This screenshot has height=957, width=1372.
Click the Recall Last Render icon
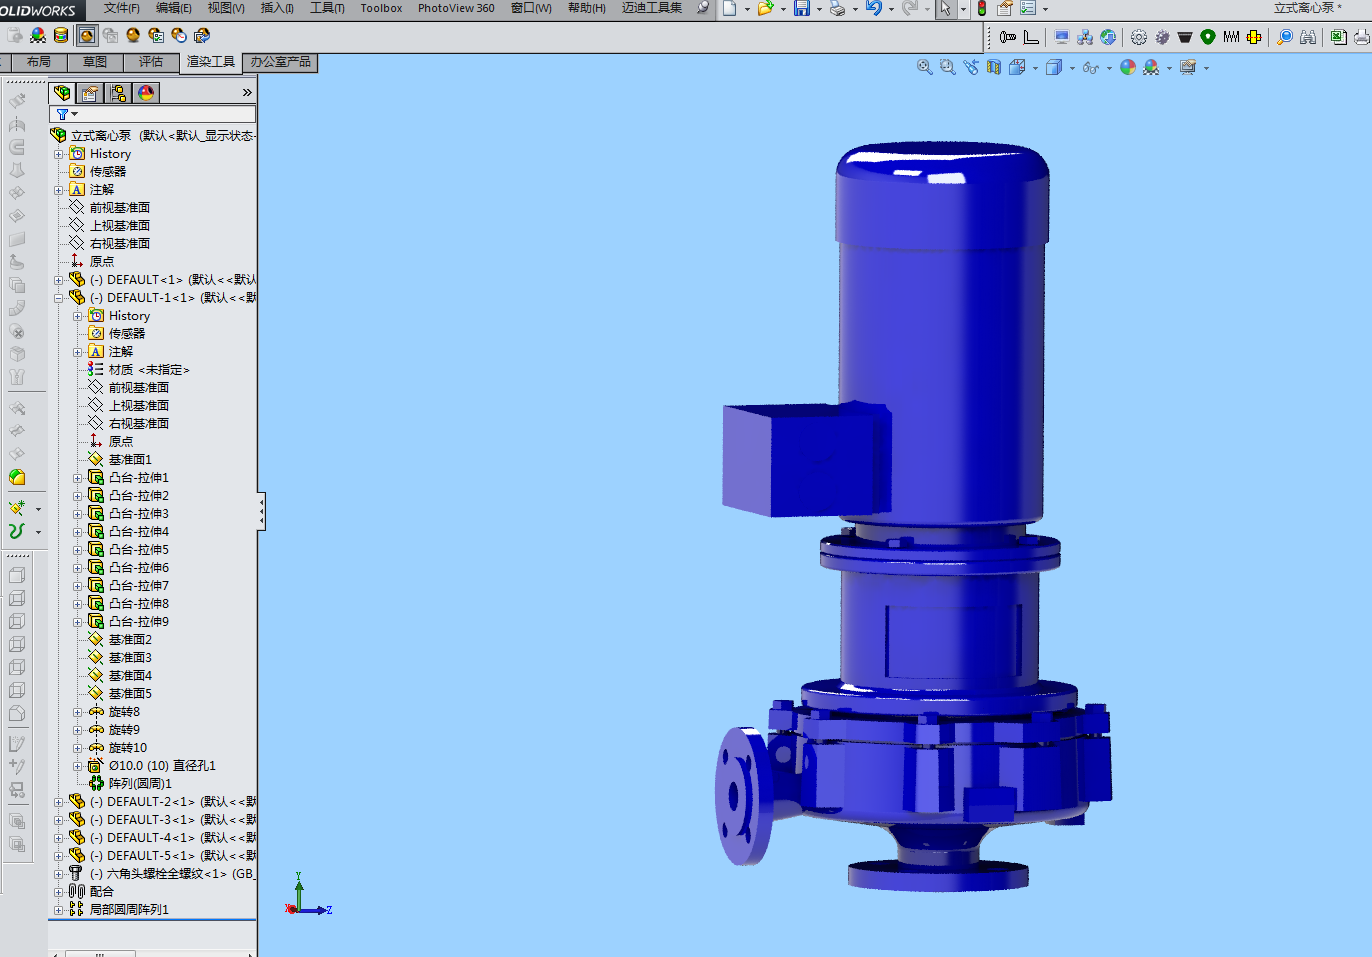tap(202, 35)
